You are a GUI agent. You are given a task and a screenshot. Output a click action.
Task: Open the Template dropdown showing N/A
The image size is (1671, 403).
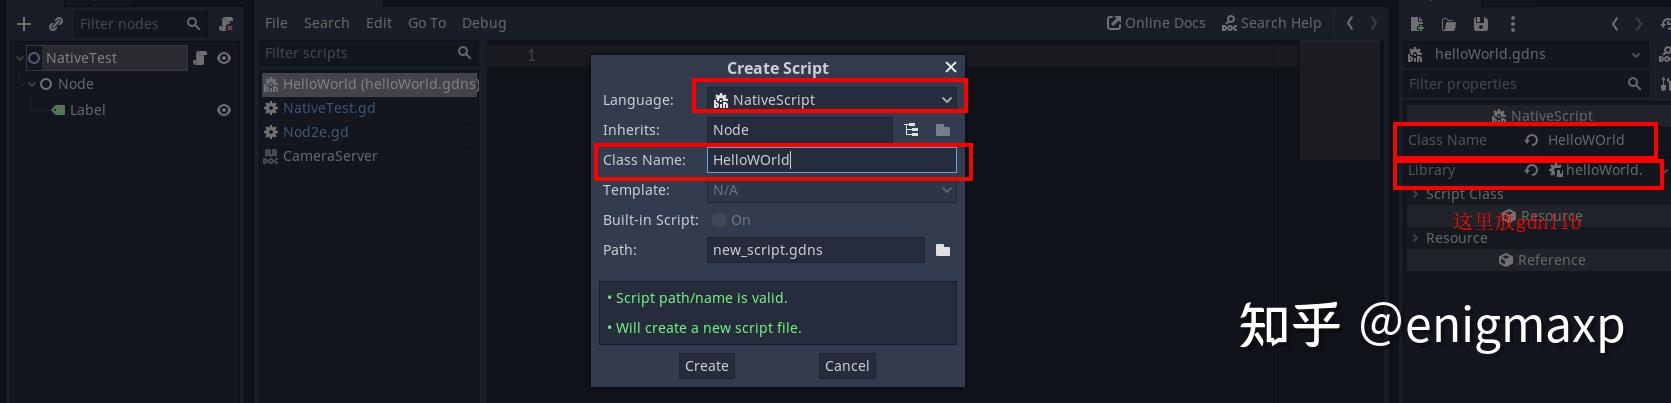(831, 190)
